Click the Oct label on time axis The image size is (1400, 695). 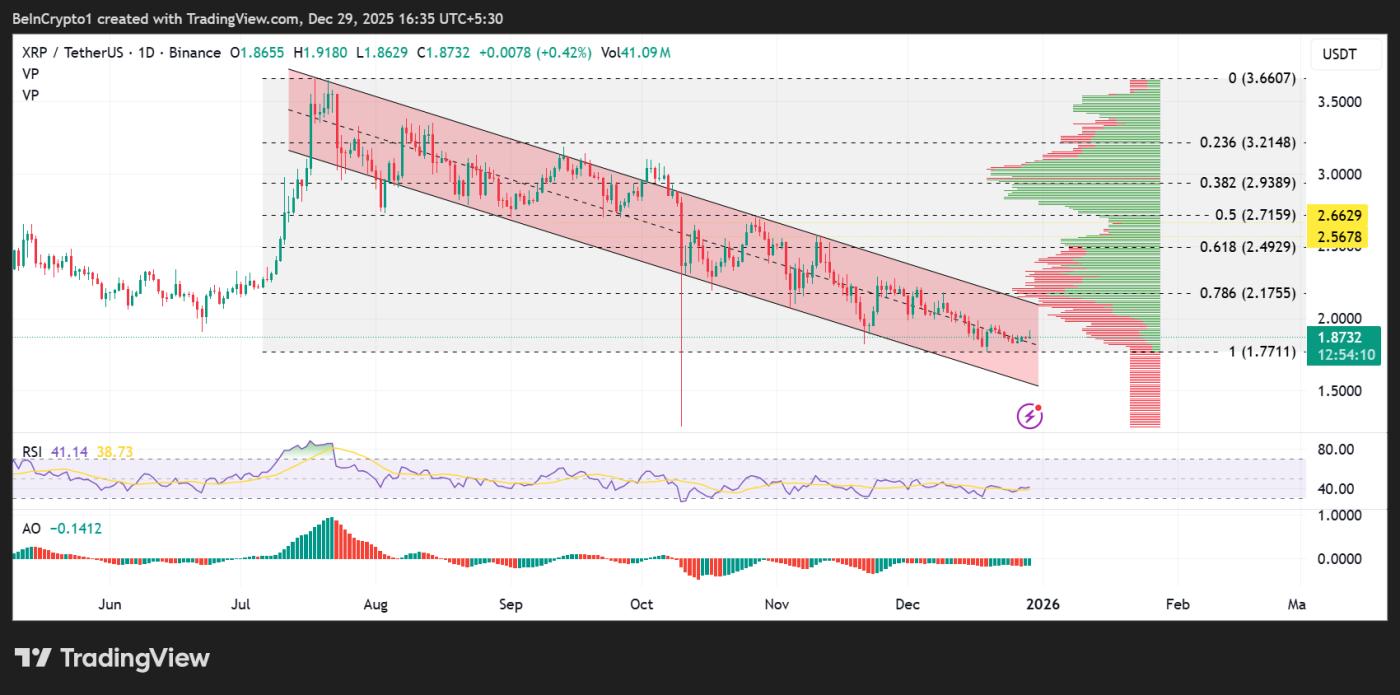(641, 605)
